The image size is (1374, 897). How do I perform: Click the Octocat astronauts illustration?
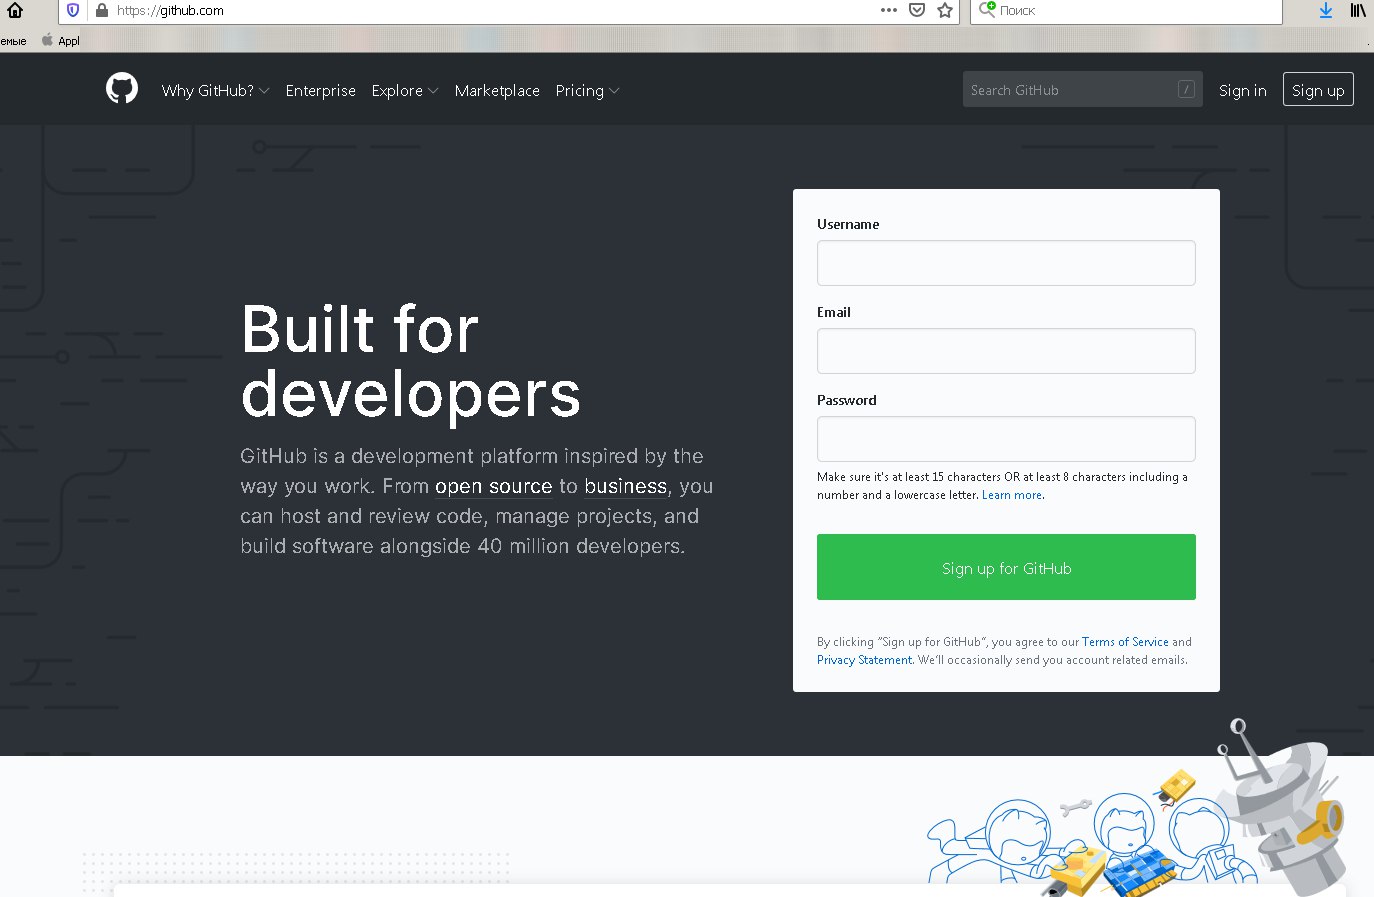[x=1135, y=810]
